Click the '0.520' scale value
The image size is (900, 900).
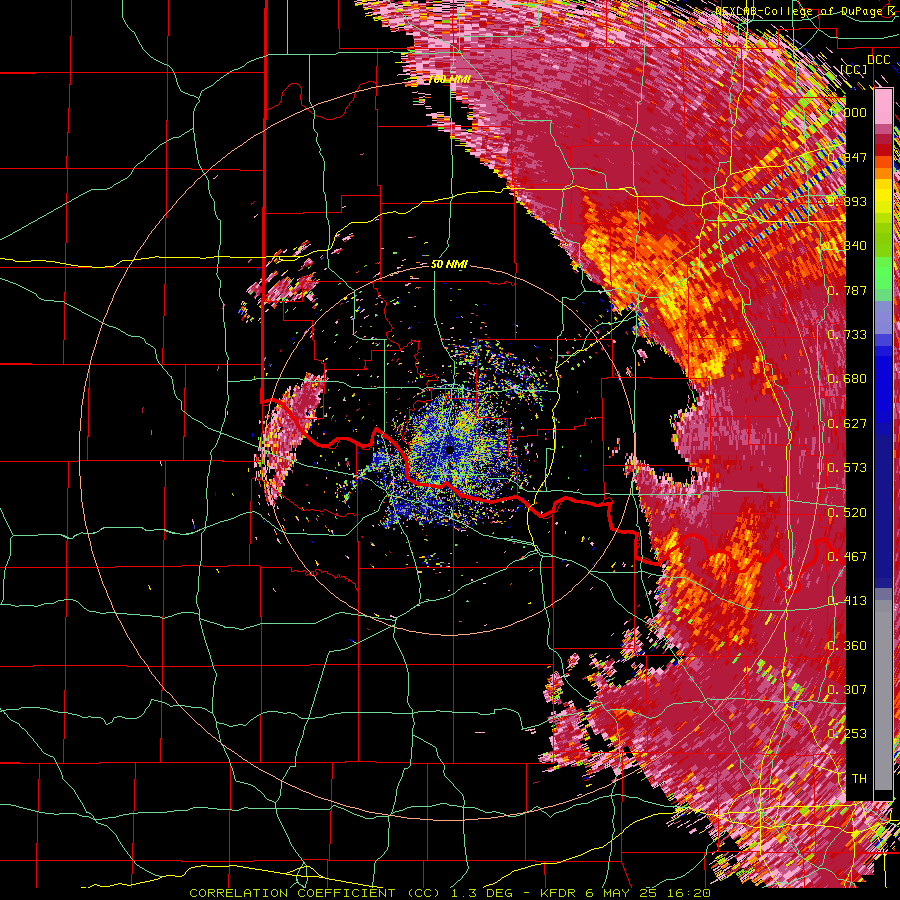pos(848,513)
